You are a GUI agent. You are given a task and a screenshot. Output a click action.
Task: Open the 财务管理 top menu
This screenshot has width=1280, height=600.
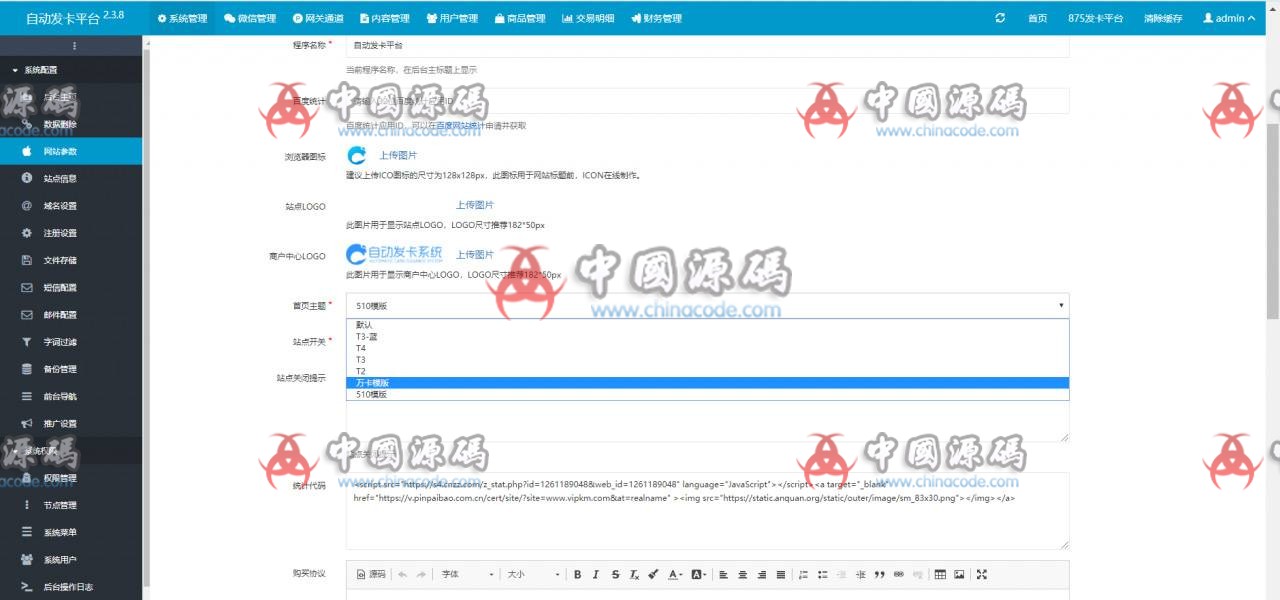[656, 18]
